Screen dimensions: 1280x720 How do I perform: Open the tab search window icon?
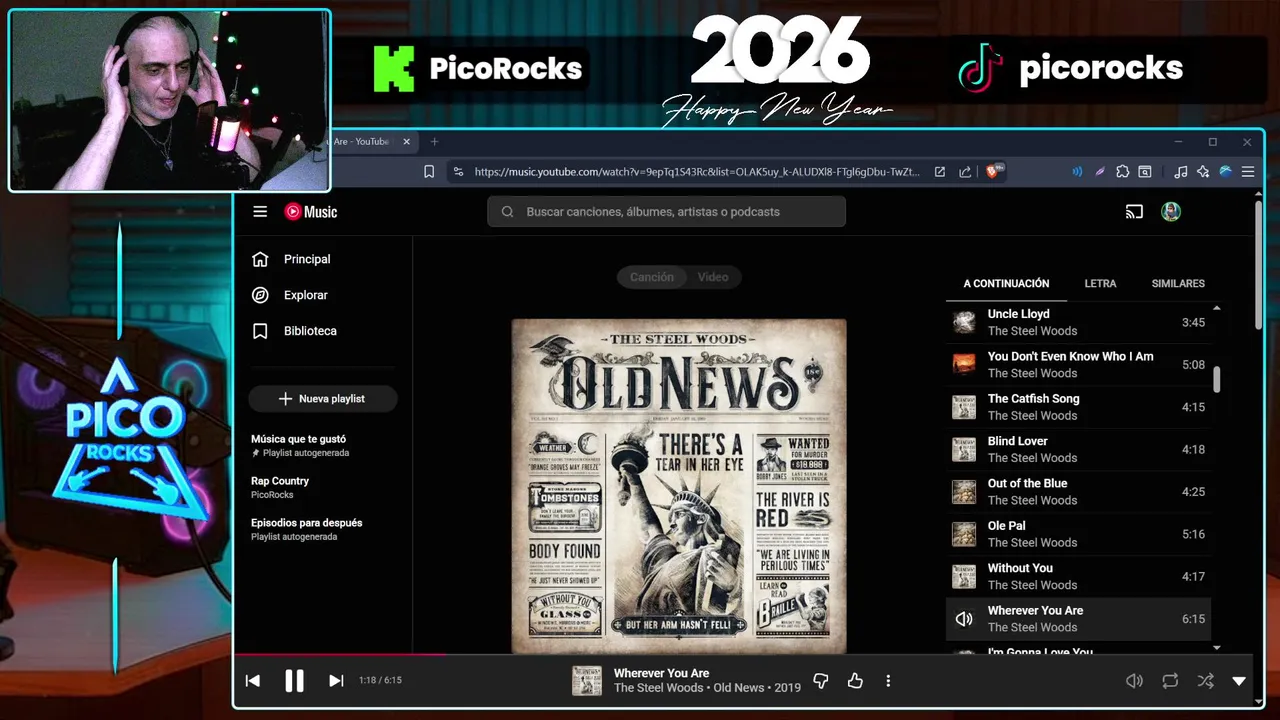pyautogui.click(x=1145, y=172)
